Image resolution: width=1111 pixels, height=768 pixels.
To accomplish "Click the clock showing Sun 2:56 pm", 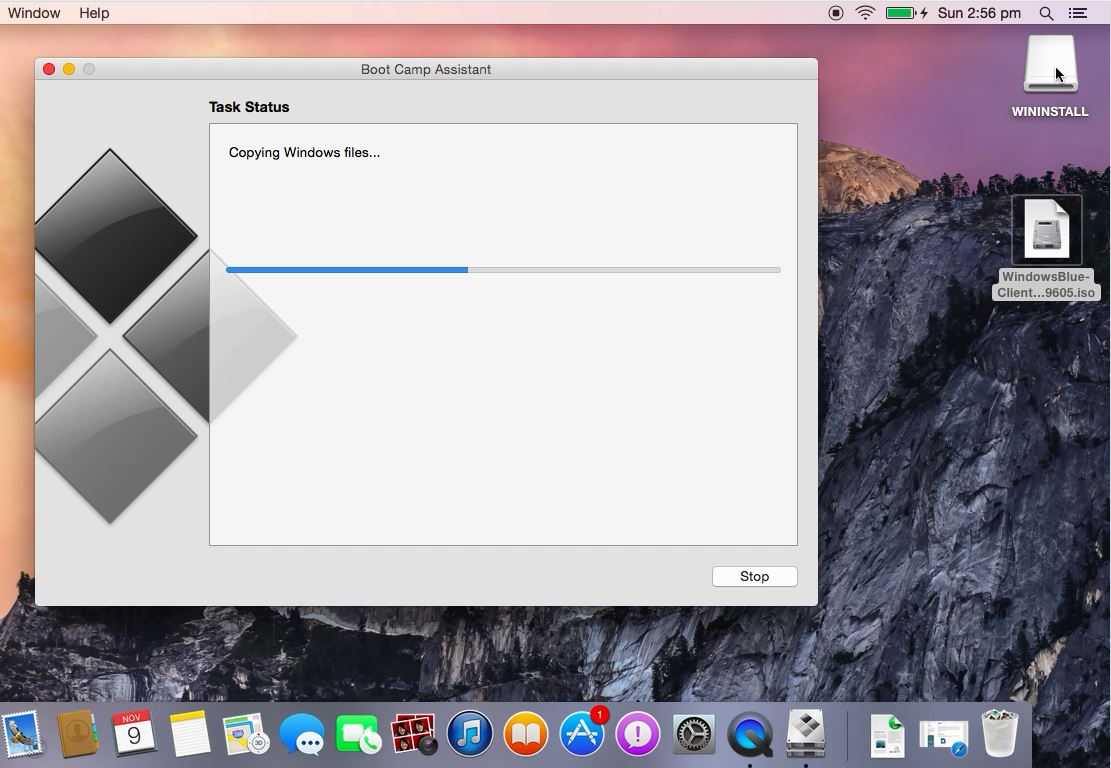I will 979,13.
